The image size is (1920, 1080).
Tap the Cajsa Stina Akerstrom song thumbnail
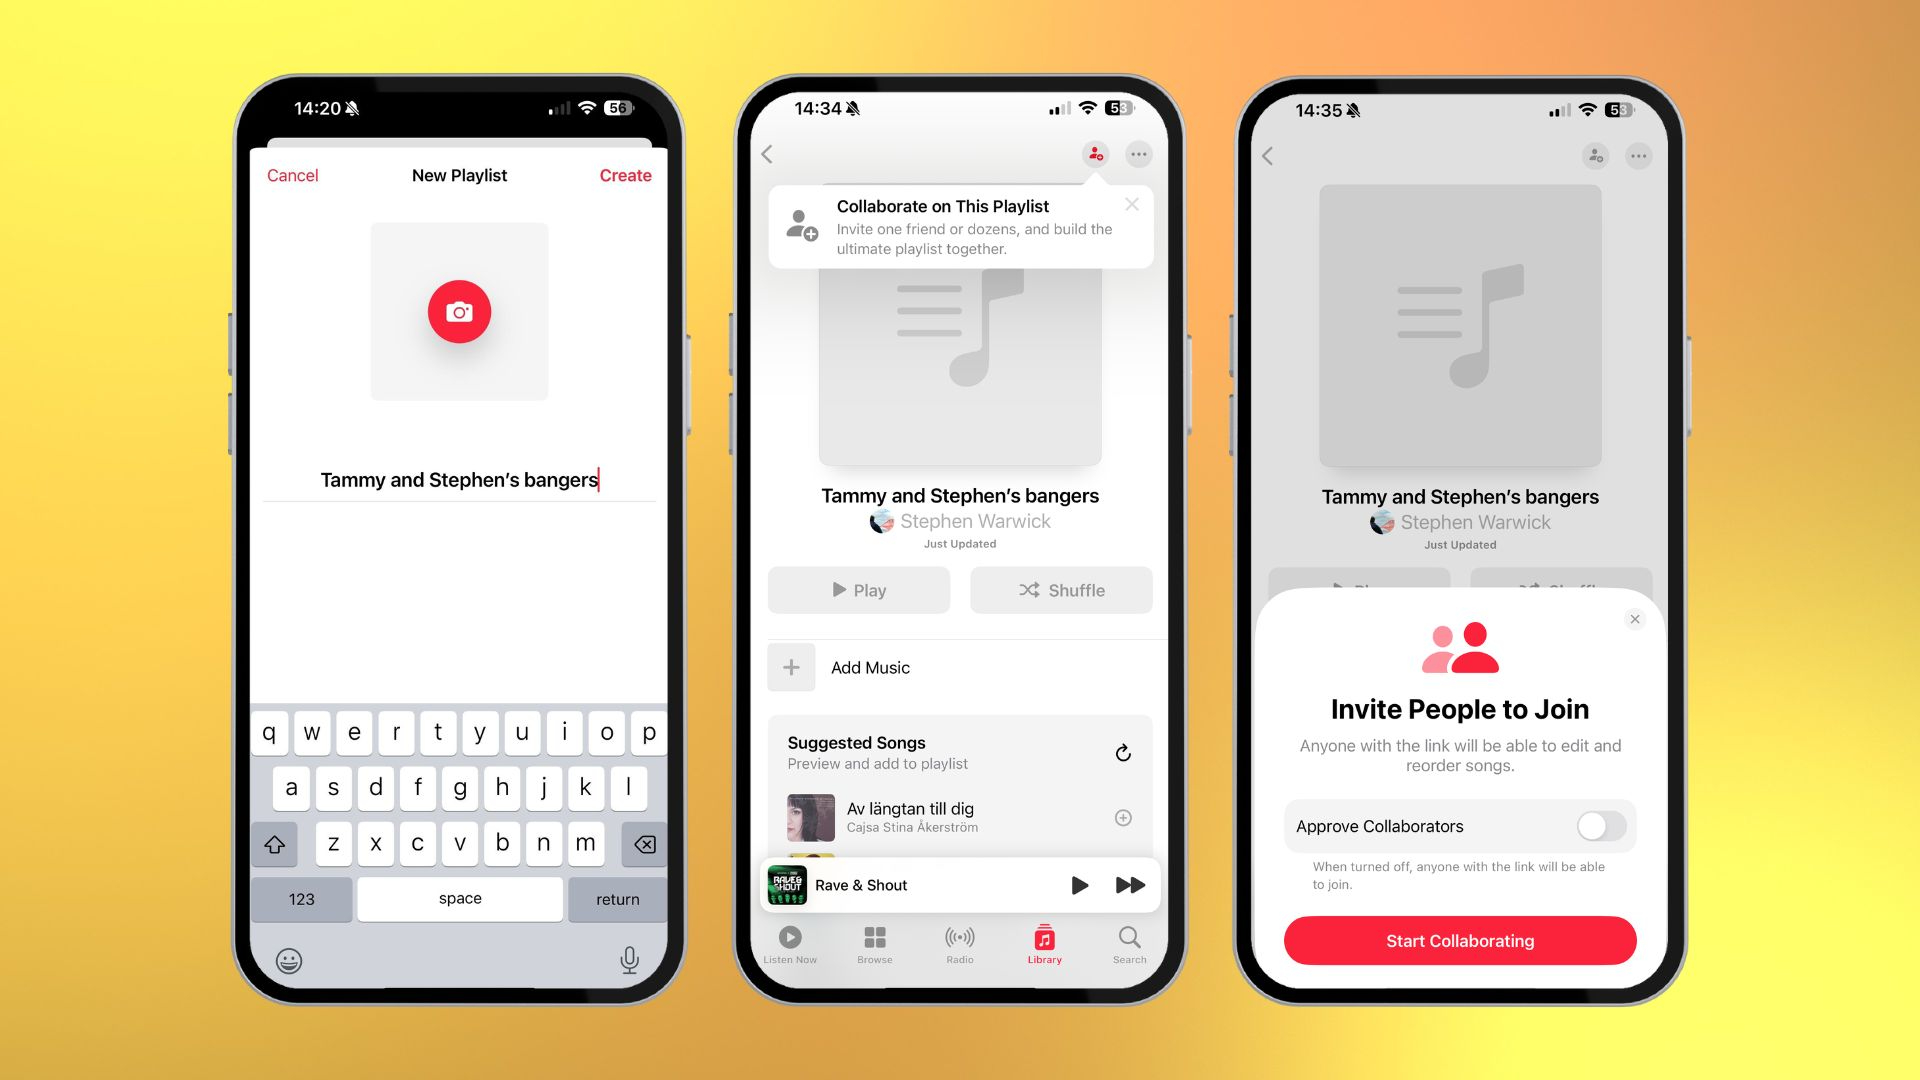[x=808, y=815]
